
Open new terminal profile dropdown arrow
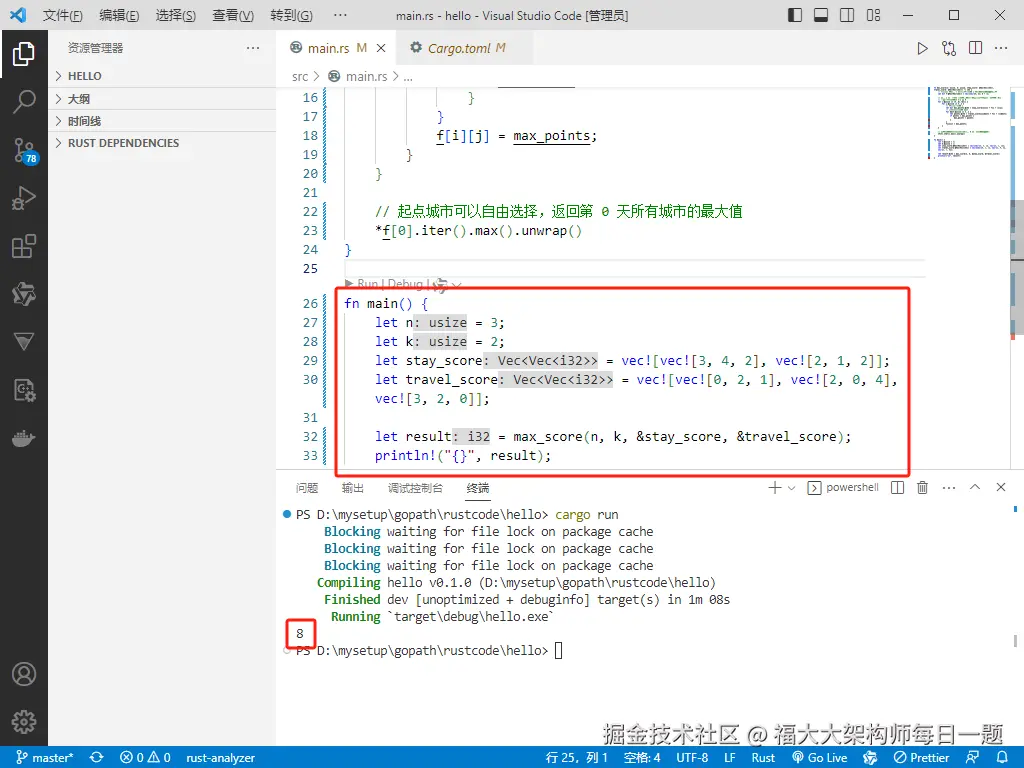[792, 488]
